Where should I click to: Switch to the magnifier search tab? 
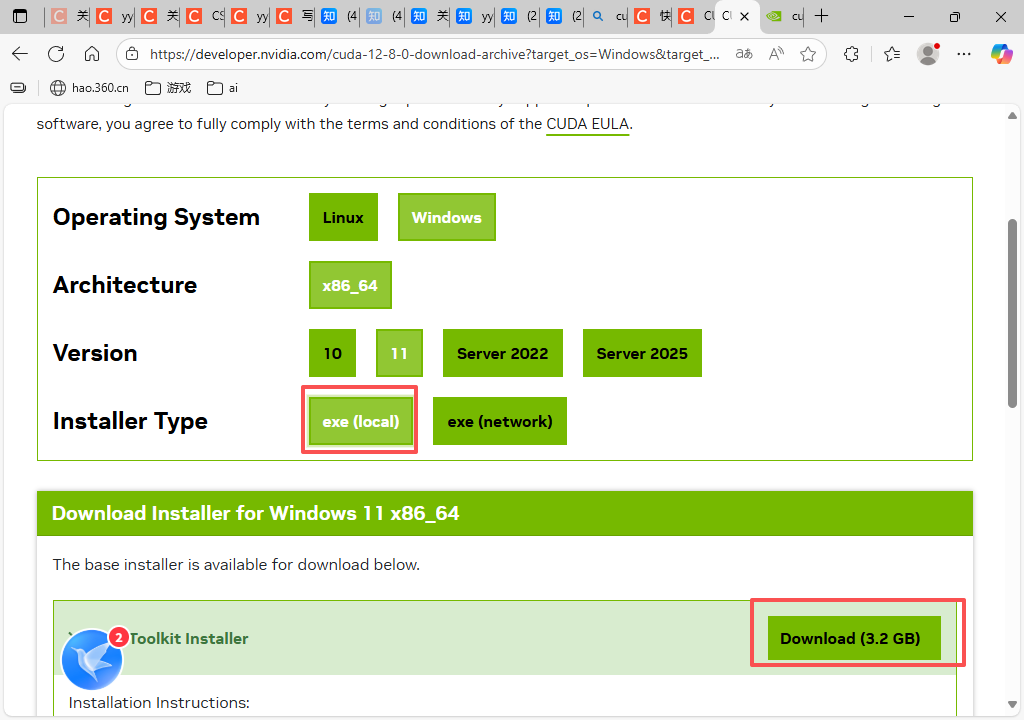click(x=608, y=16)
